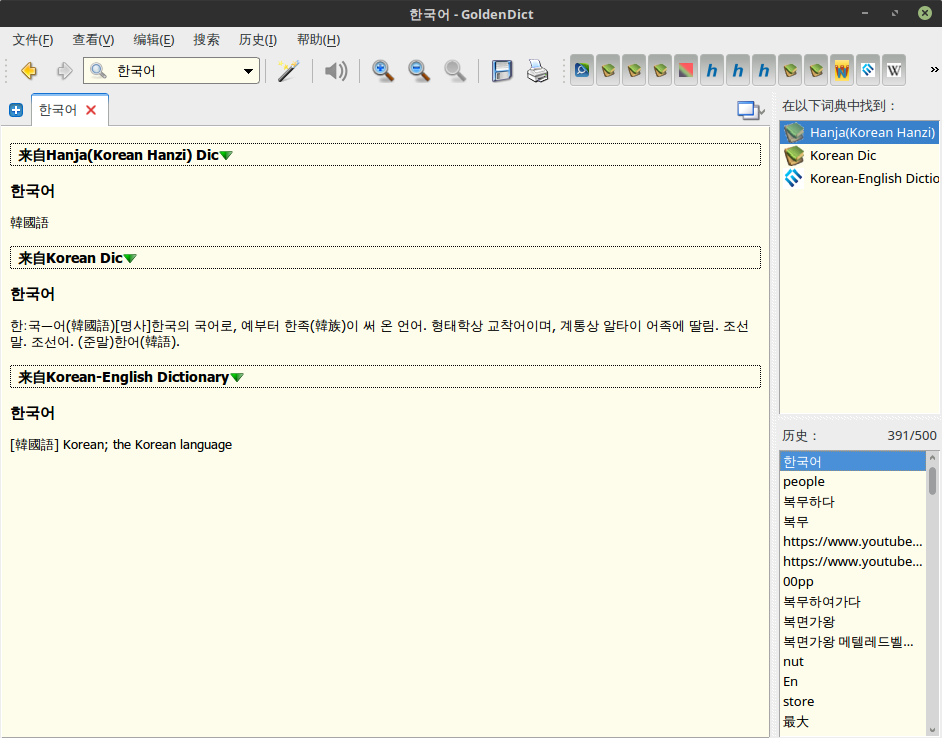
Task: Open the search input dropdown arrow
Action: [x=246, y=71]
